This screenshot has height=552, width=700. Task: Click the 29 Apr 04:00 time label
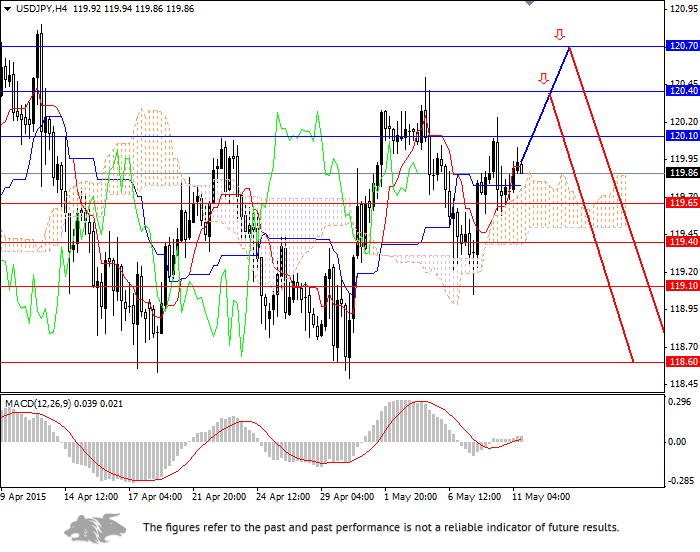coord(347,497)
